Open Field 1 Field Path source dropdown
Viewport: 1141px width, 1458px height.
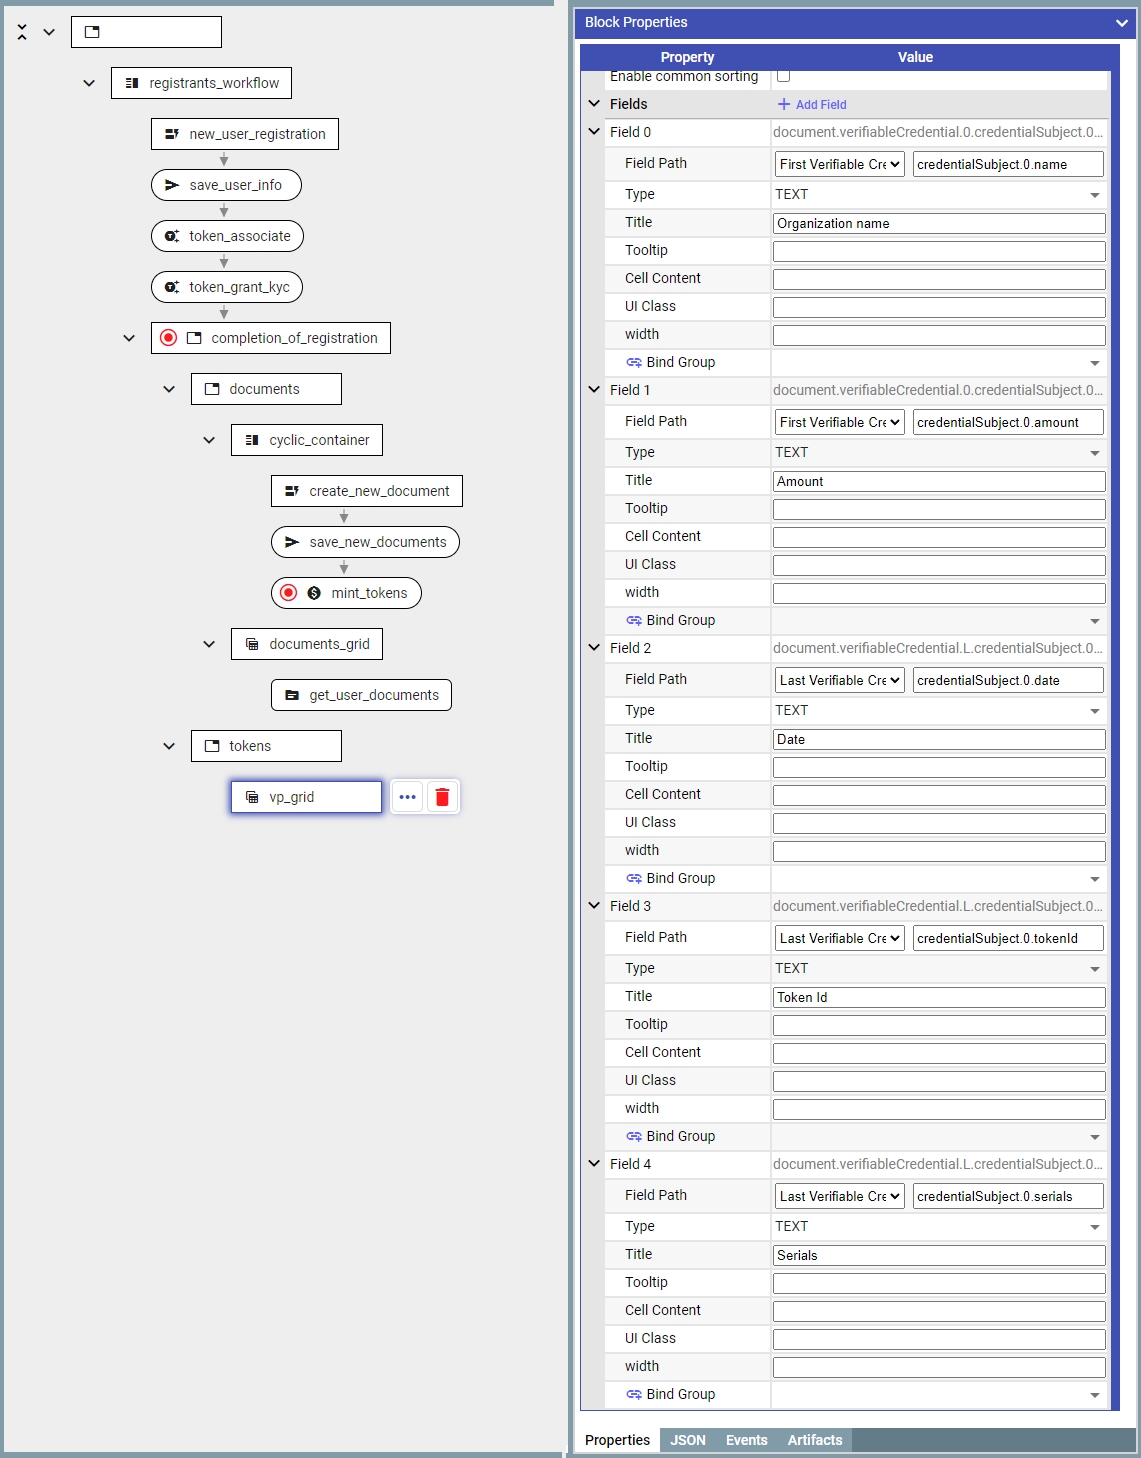tap(840, 422)
